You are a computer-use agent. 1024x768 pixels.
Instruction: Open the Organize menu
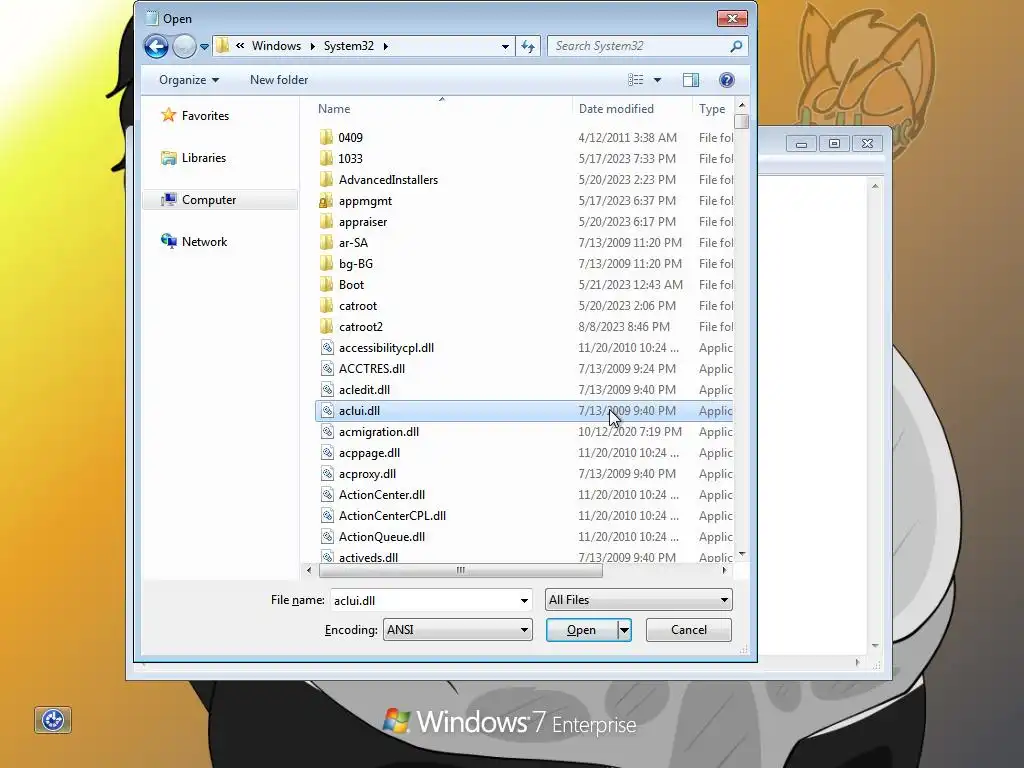click(189, 80)
